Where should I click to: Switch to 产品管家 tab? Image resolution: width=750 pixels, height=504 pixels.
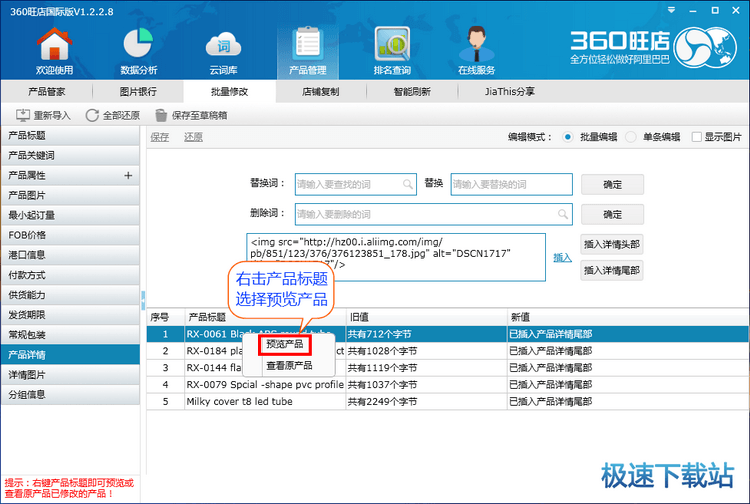point(46,91)
